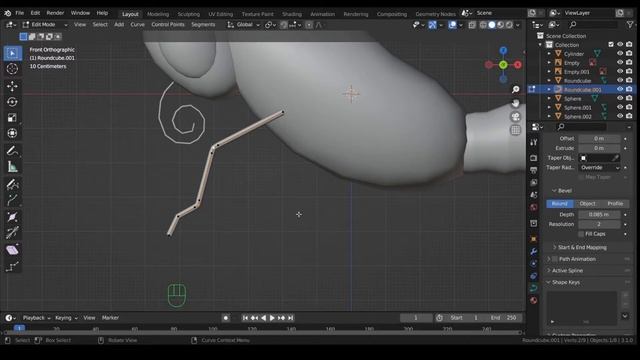The height and width of the screenshot is (360, 640).
Task: Open the Render properties tab
Action: point(533,158)
